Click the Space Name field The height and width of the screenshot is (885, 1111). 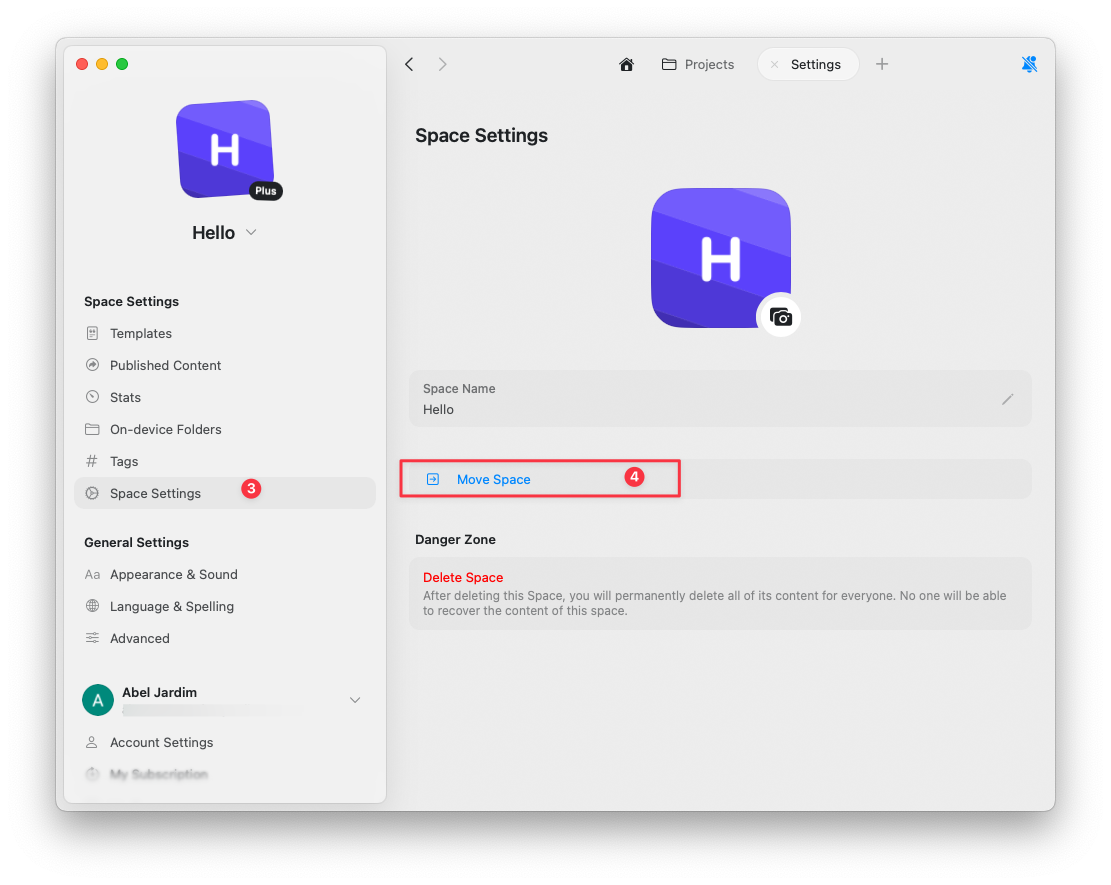[x=720, y=399]
